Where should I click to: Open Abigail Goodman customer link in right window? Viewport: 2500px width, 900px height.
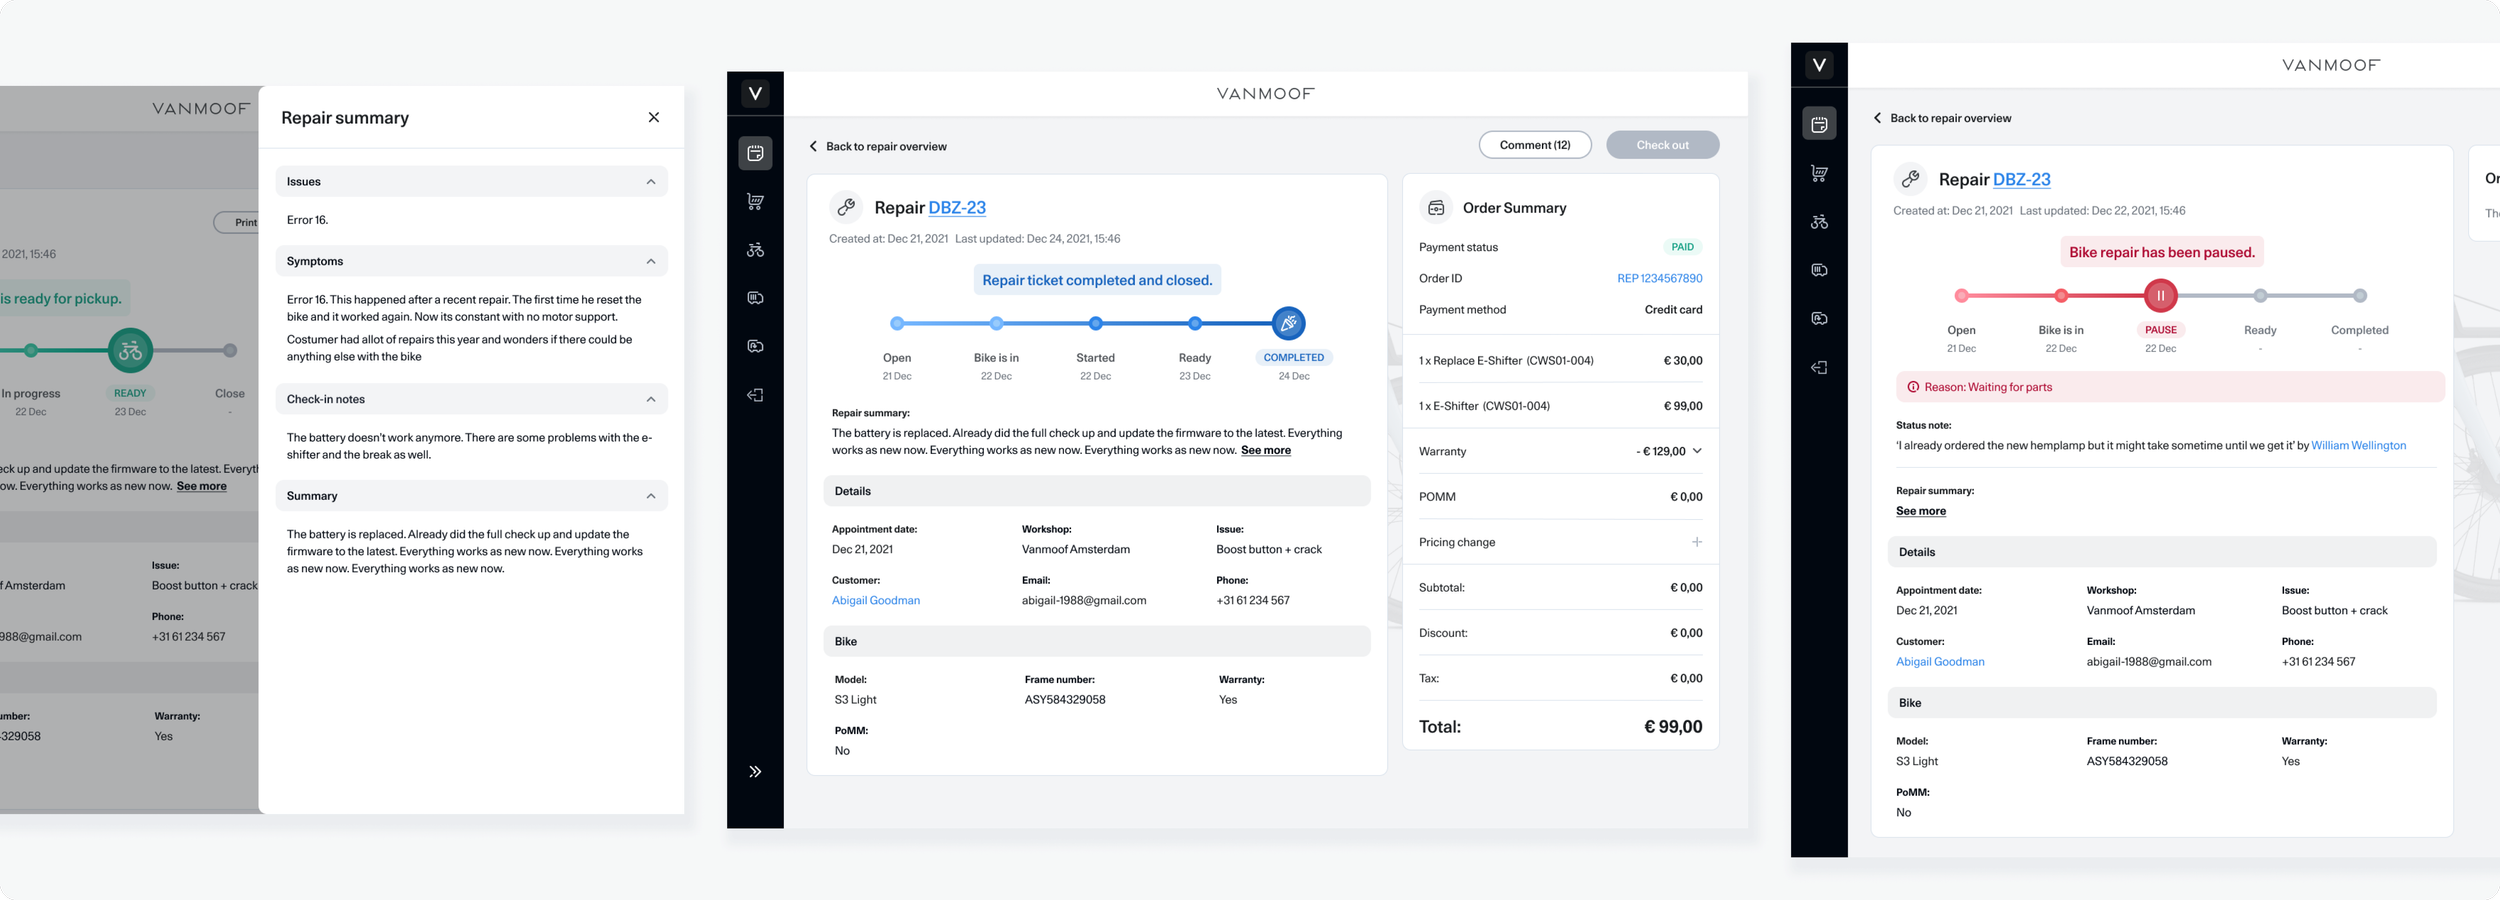(1940, 661)
